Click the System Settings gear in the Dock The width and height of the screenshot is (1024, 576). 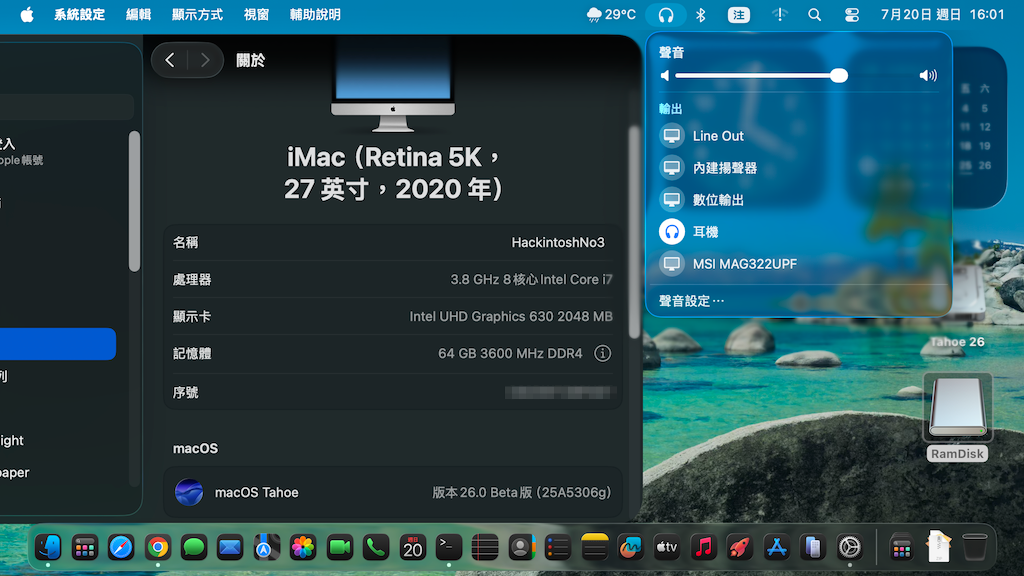pos(850,547)
